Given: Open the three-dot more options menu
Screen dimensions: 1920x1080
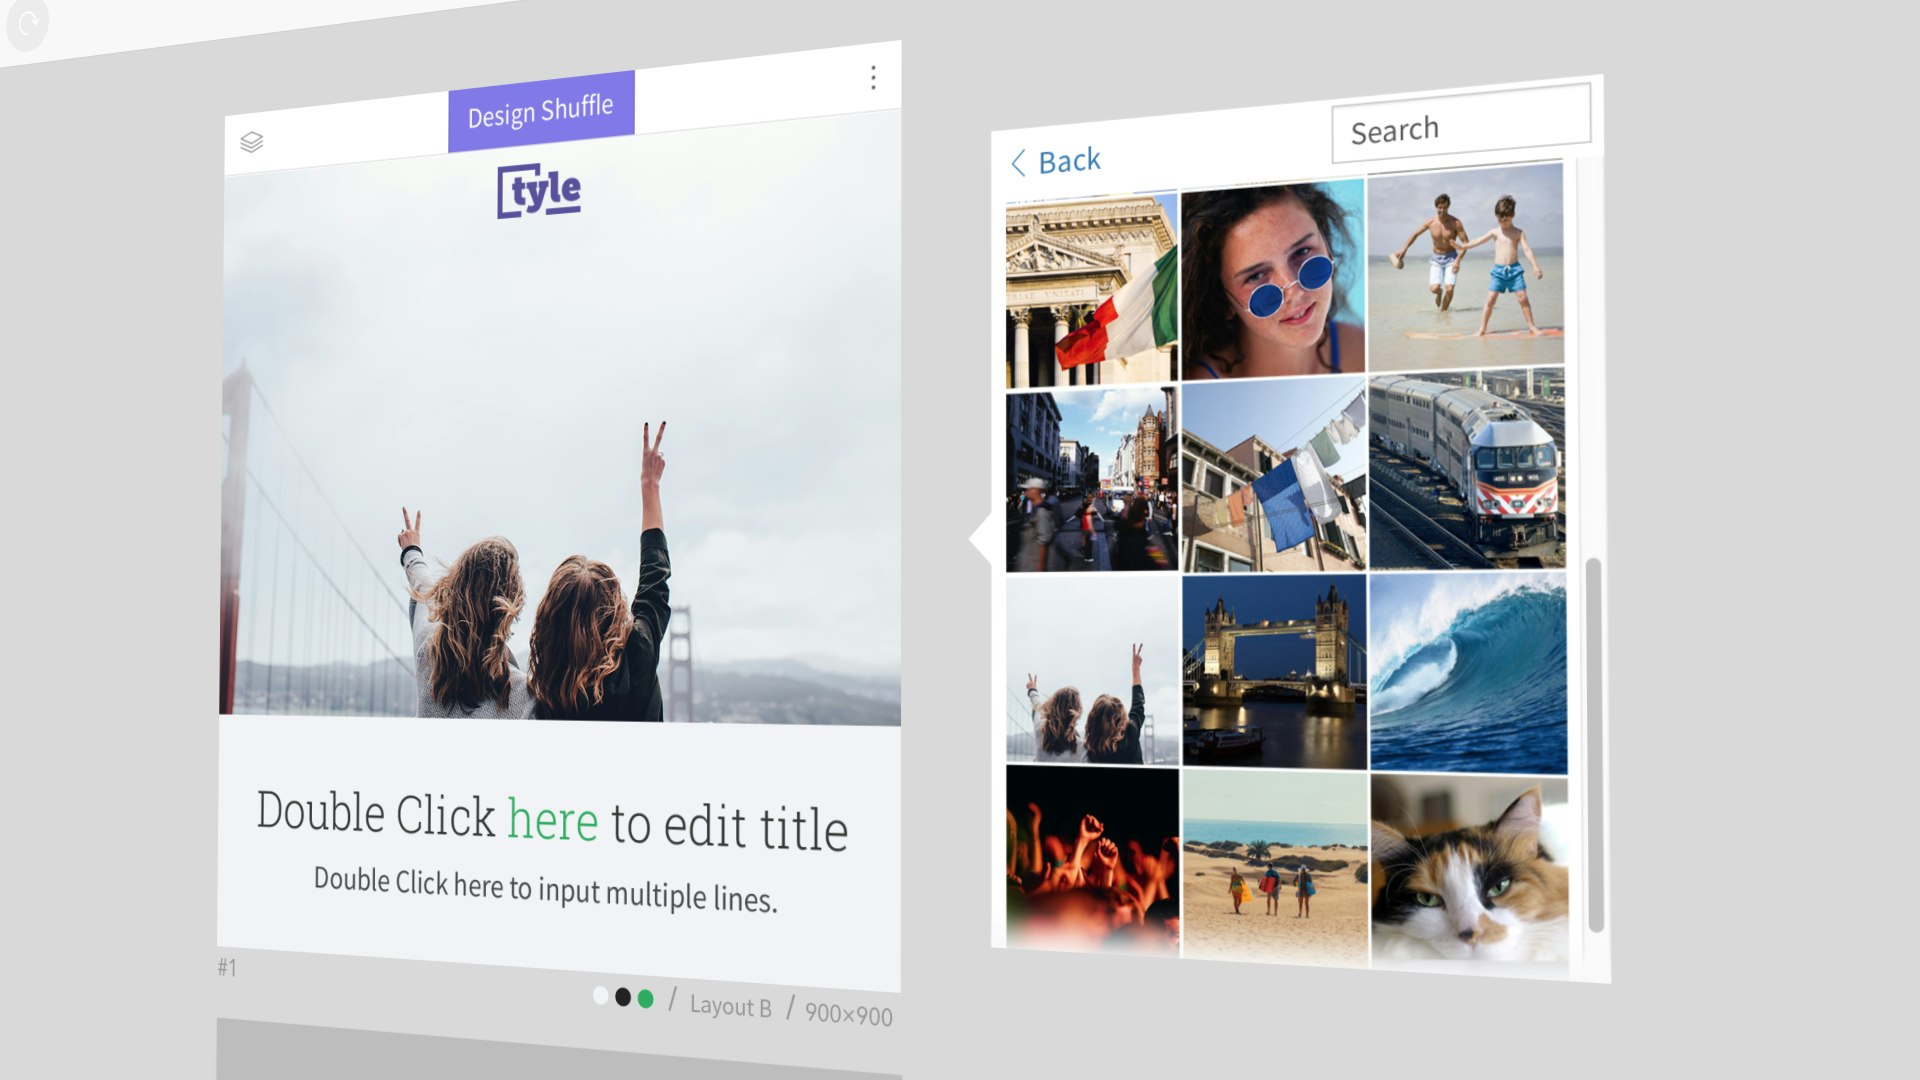Looking at the screenshot, I should [873, 78].
